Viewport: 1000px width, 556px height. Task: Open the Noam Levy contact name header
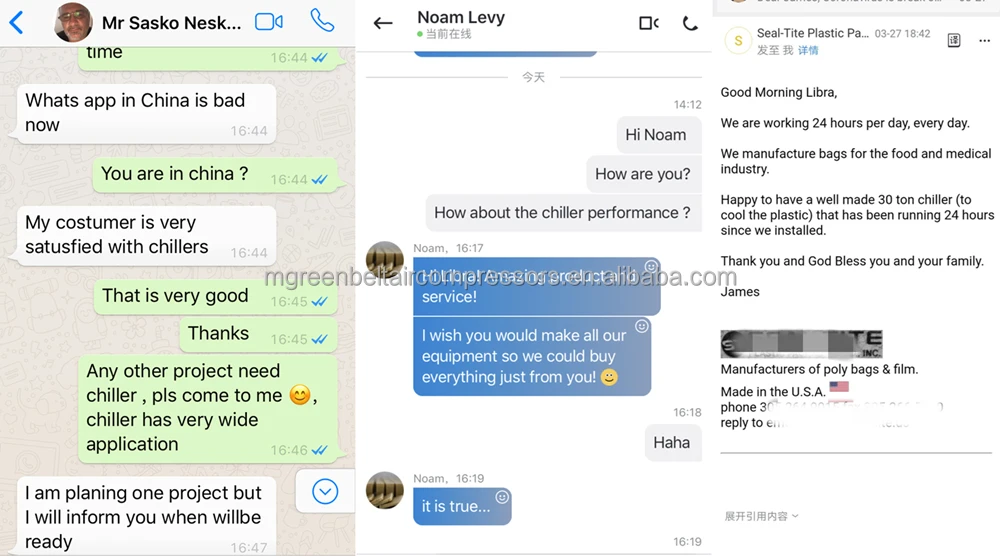click(460, 17)
